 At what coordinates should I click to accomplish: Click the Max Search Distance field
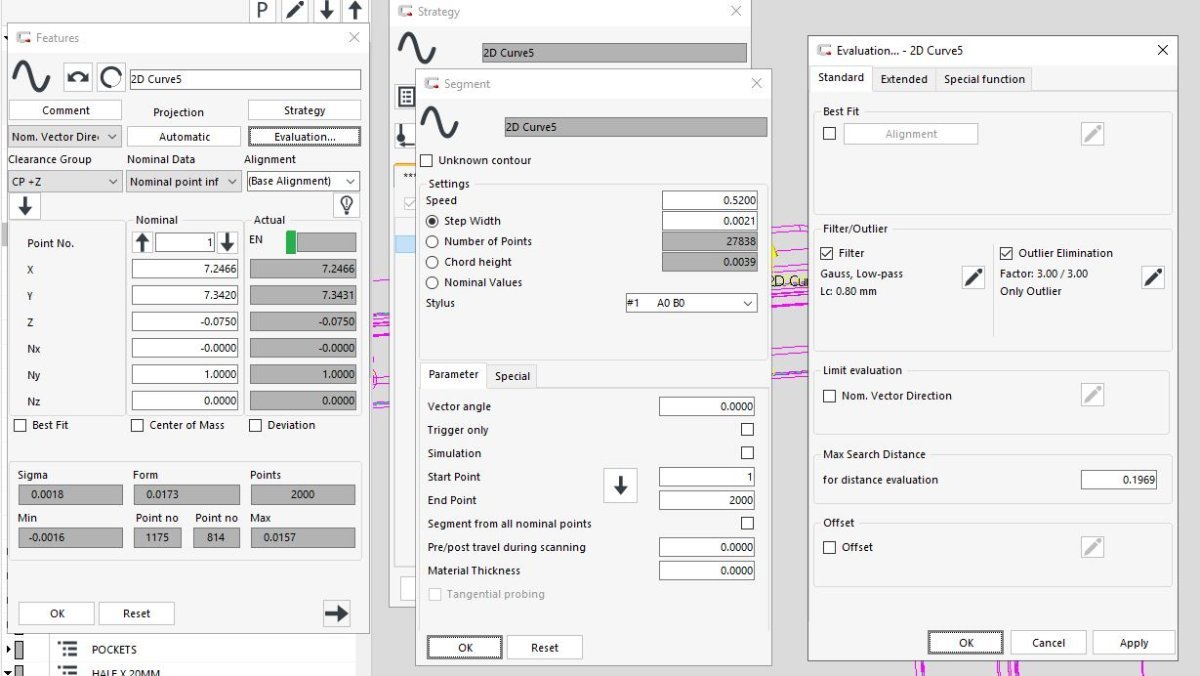pyautogui.click(x=1118, y=480)
